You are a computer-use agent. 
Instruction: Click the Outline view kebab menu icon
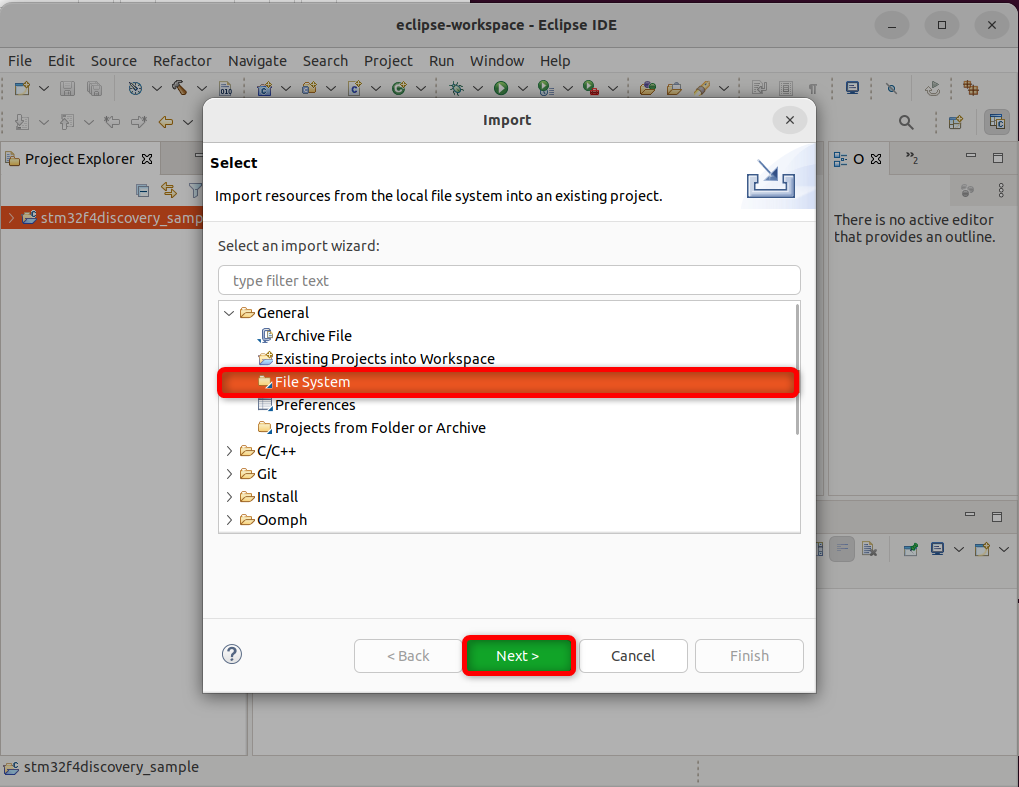point(1001,190)
